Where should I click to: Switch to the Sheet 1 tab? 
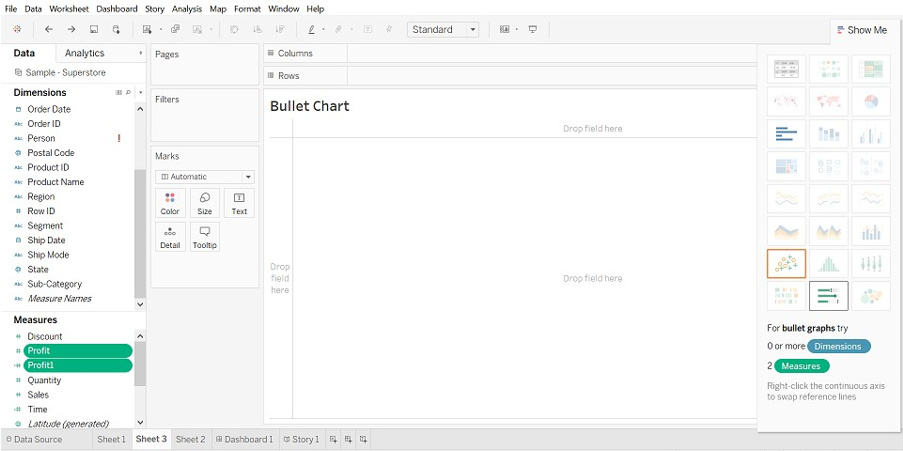pos(111,439)
